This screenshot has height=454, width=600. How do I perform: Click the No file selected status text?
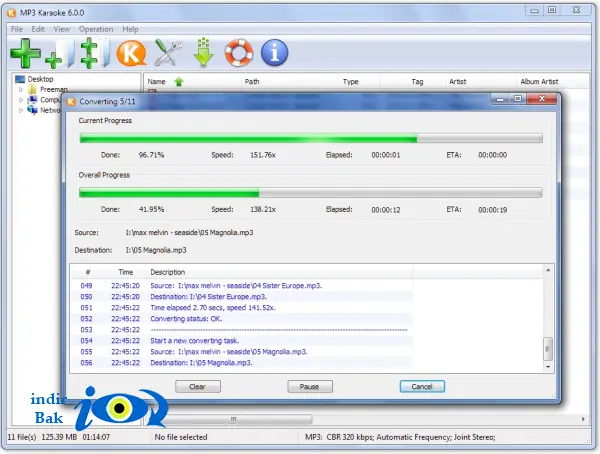click(x=181, y=437)
